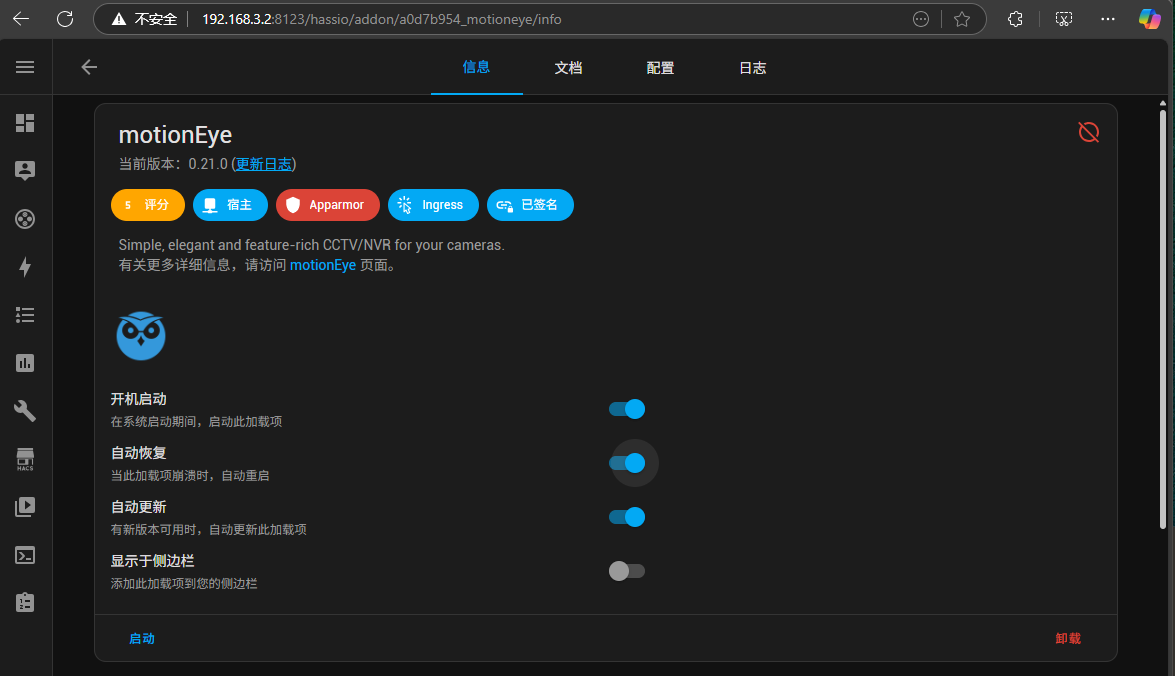The height and width of the screenshot is (676, 1175).
Task: Open HACS from the sidebar
Action: click(x=25, y=460)
